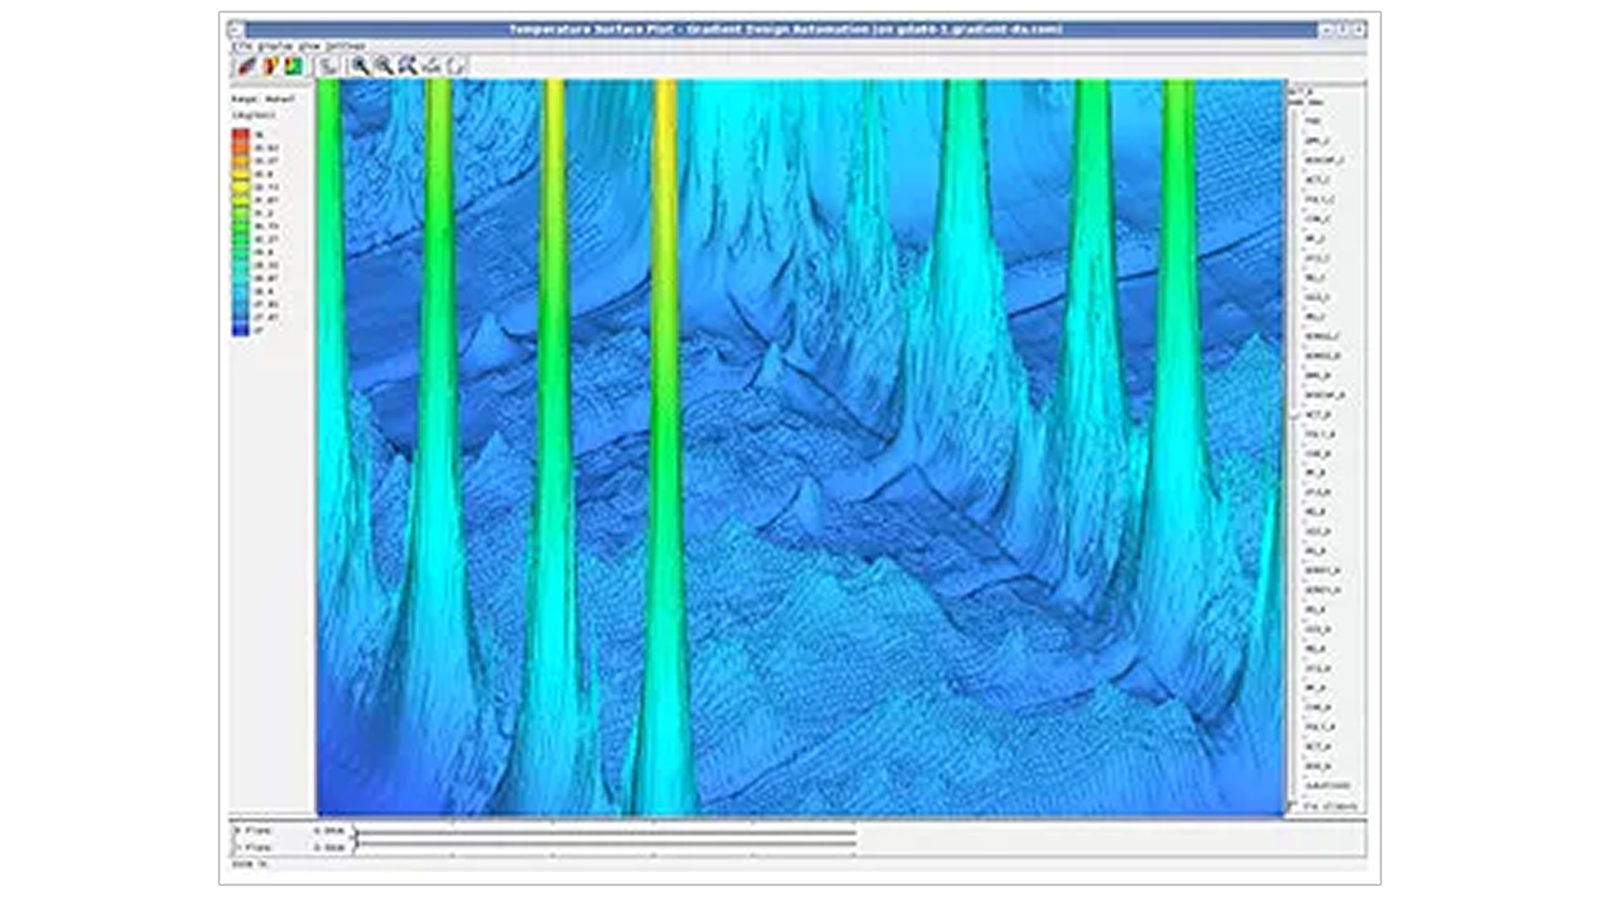This screenshot has height=900, width=1600.
Task: Click the dark blue swatch at legend bottom
Action: coord(241,329)
